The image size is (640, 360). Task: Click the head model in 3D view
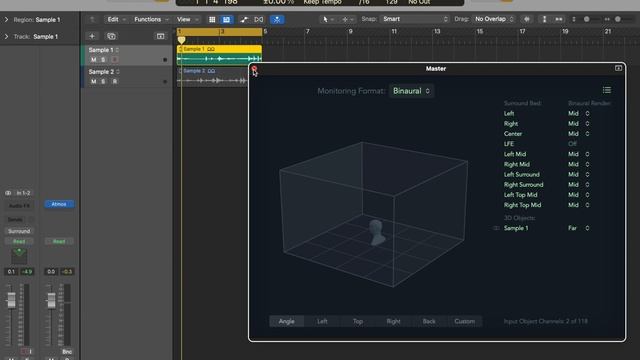376,233
